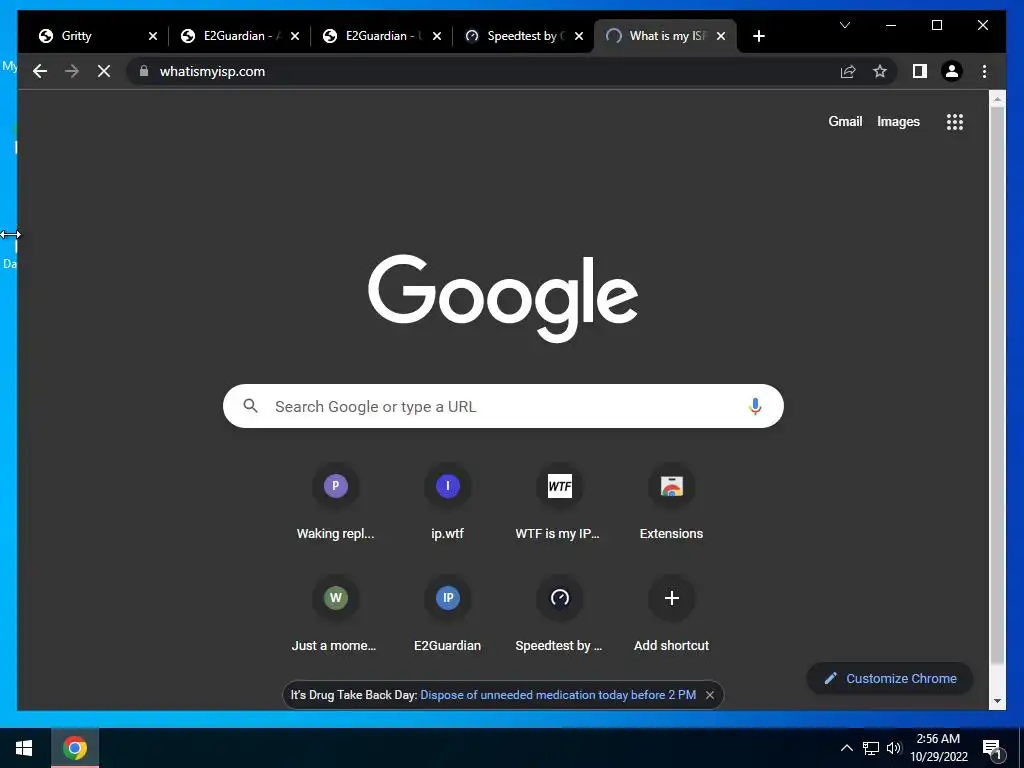Open the Gmail link

point(845,121)
